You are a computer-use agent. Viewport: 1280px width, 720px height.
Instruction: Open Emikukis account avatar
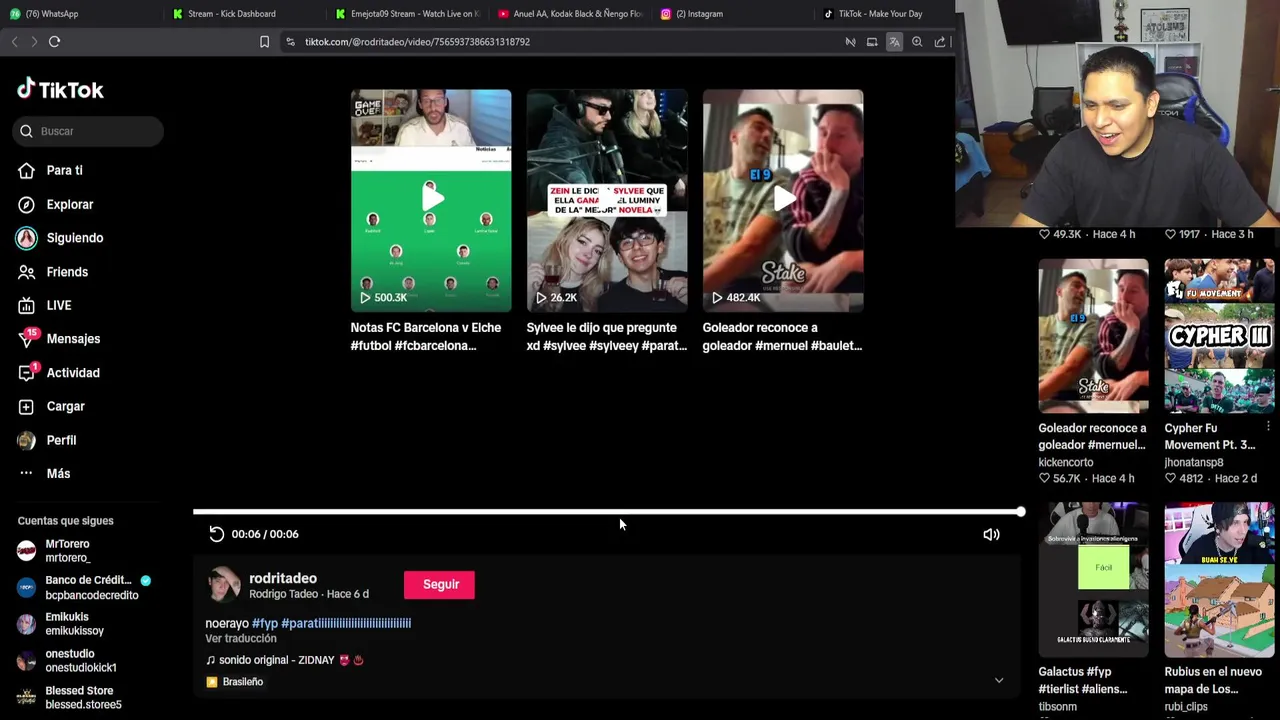click(27, 624)
